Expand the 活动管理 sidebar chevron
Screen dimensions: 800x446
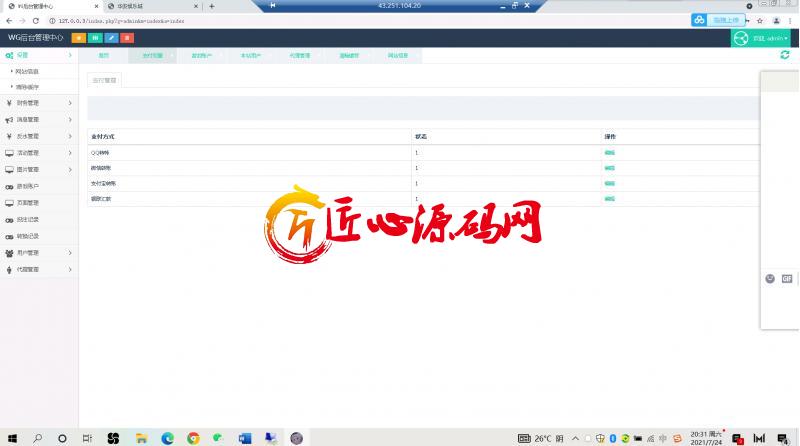(70, 153)
